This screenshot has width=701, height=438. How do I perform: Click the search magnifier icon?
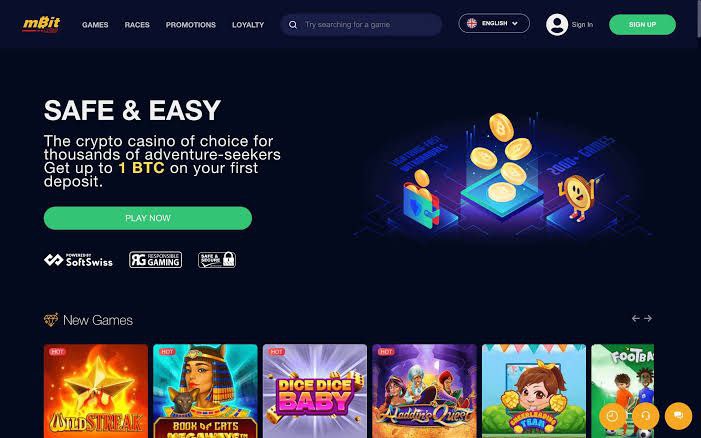click(x=293, y=25)
